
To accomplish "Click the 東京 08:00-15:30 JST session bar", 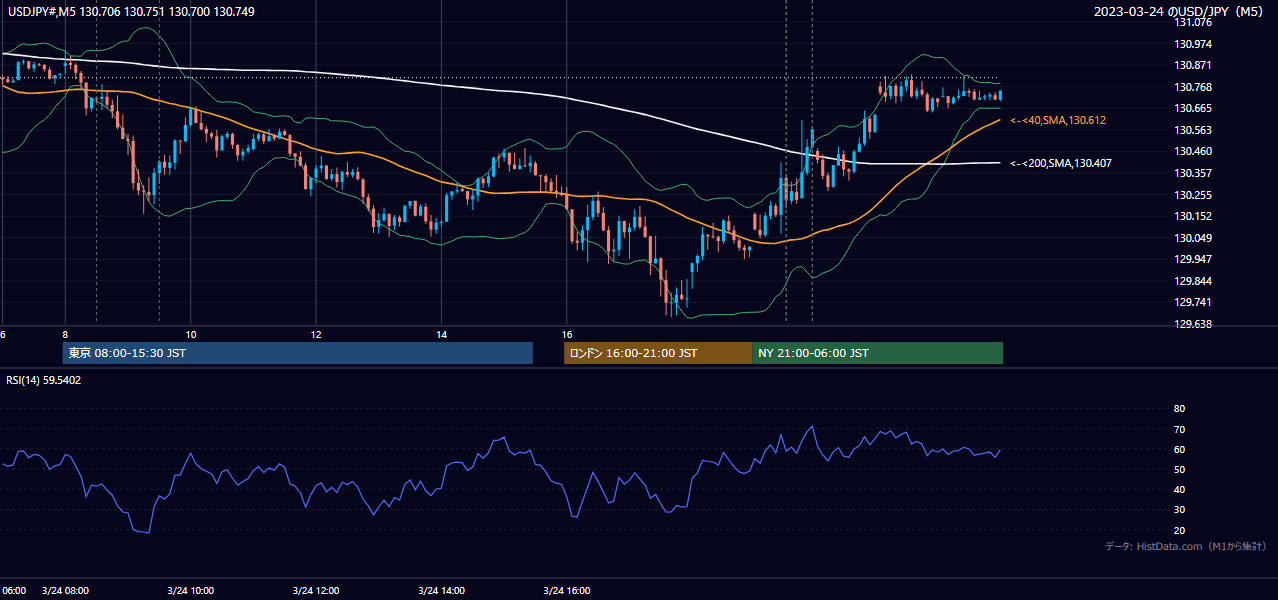I will pos(298,353).
